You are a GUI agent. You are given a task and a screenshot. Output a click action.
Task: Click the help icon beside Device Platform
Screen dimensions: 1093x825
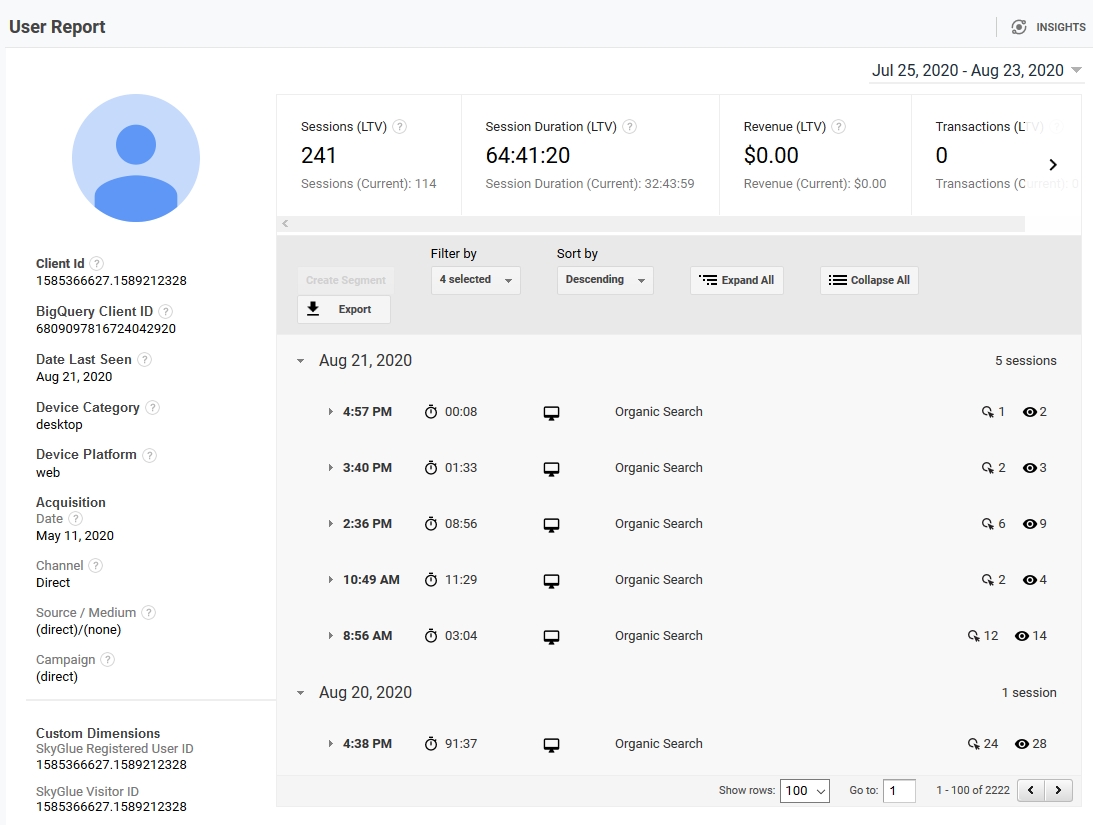149,455
